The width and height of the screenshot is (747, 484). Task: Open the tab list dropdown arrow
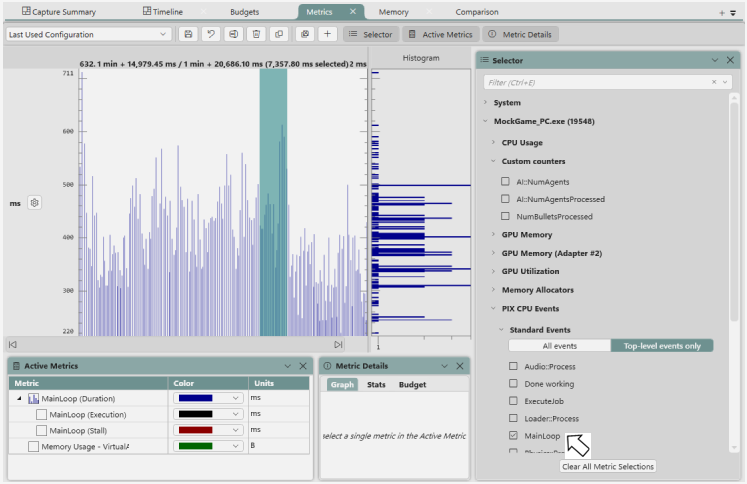pyautogui.click(x=733, y=13)
